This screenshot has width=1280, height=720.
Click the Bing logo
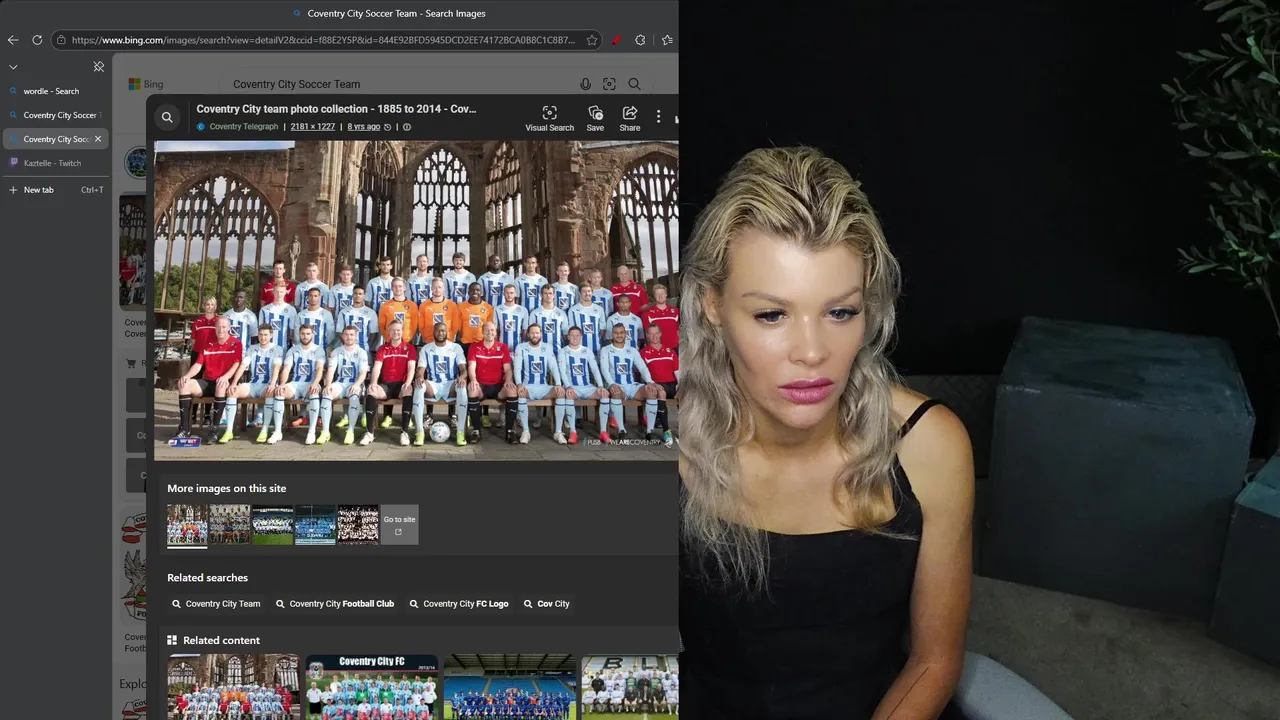[x=146, y=84]
